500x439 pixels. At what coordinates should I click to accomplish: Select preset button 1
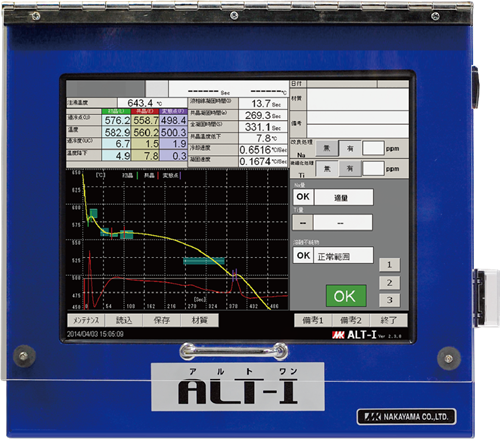click(389, 265)
